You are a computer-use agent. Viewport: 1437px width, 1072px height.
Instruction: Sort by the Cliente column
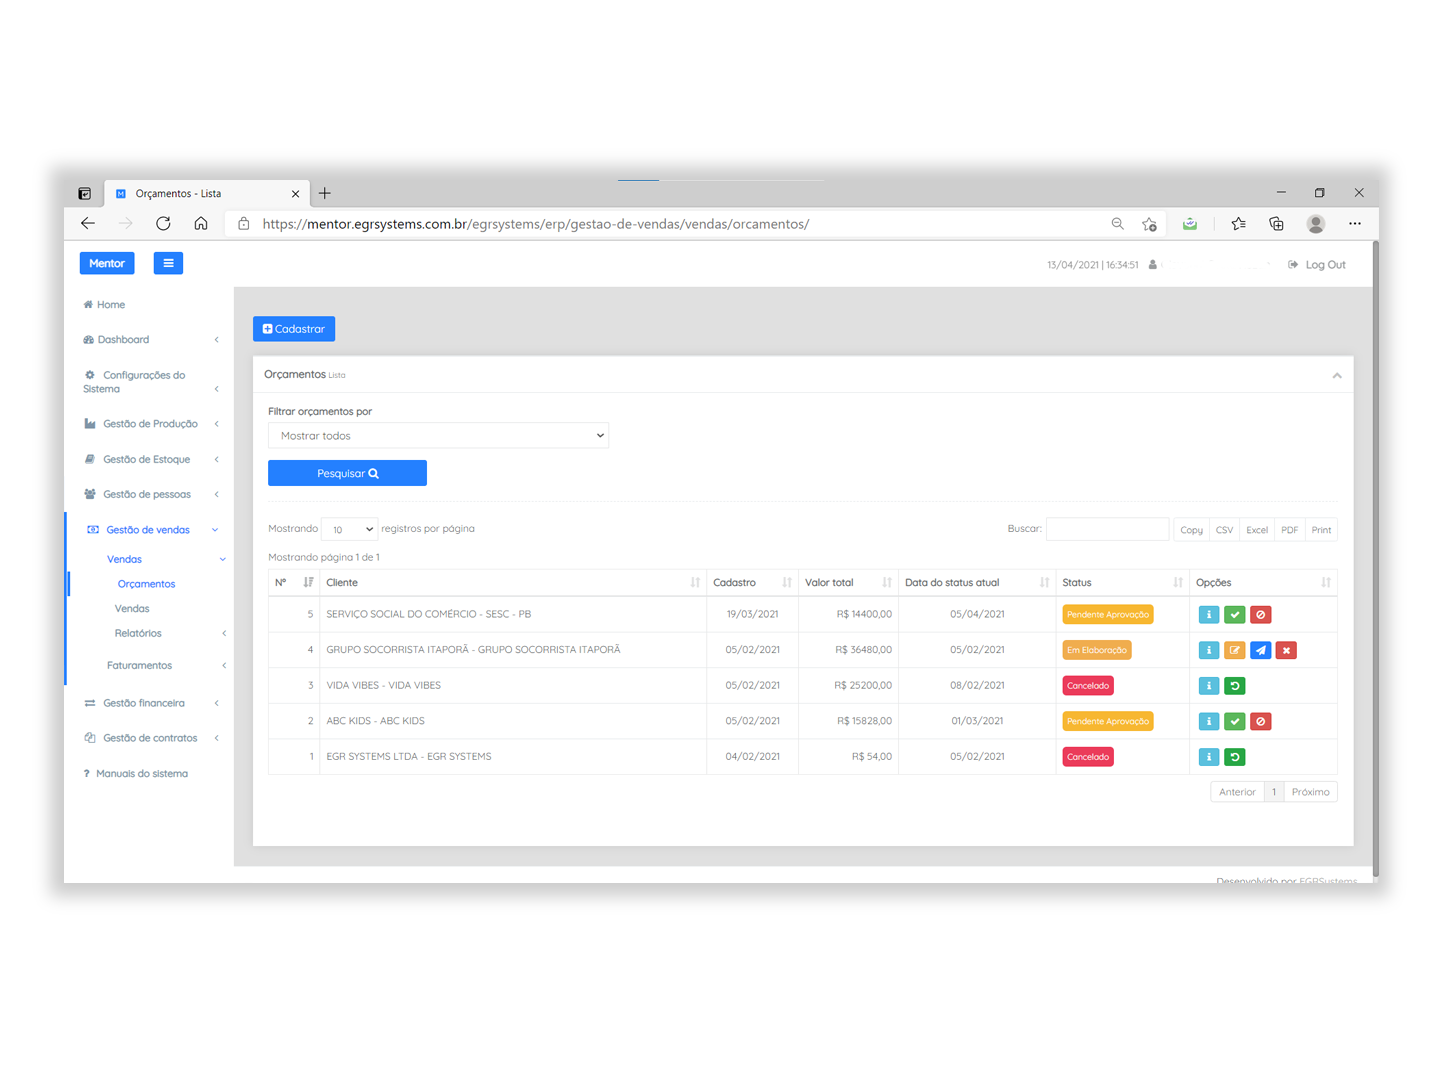pyautogui.click(x=513, y=582)
